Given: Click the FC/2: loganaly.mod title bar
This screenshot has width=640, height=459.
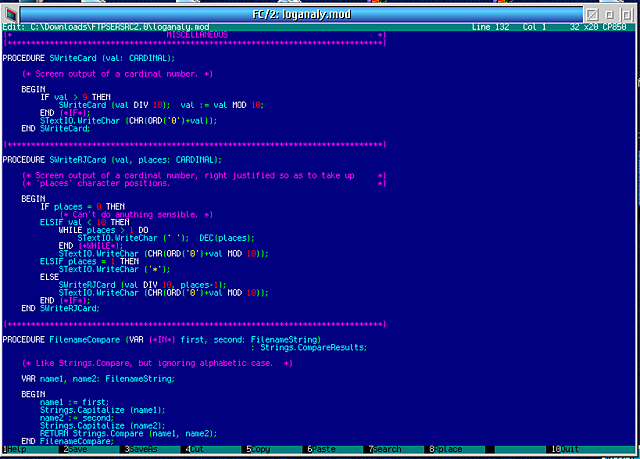Looking at the screenshot, I should tap(302, 15).
